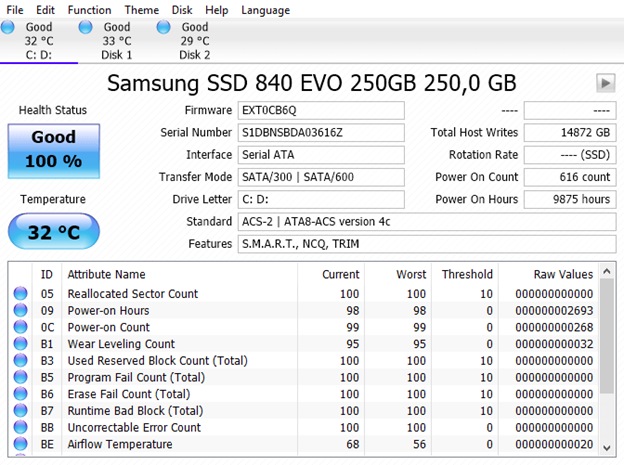The width and height of the screenshot is (624, 465).
Task: Click the Transfer Mode field
Action: pyautogui.click(x=321, y=177)
